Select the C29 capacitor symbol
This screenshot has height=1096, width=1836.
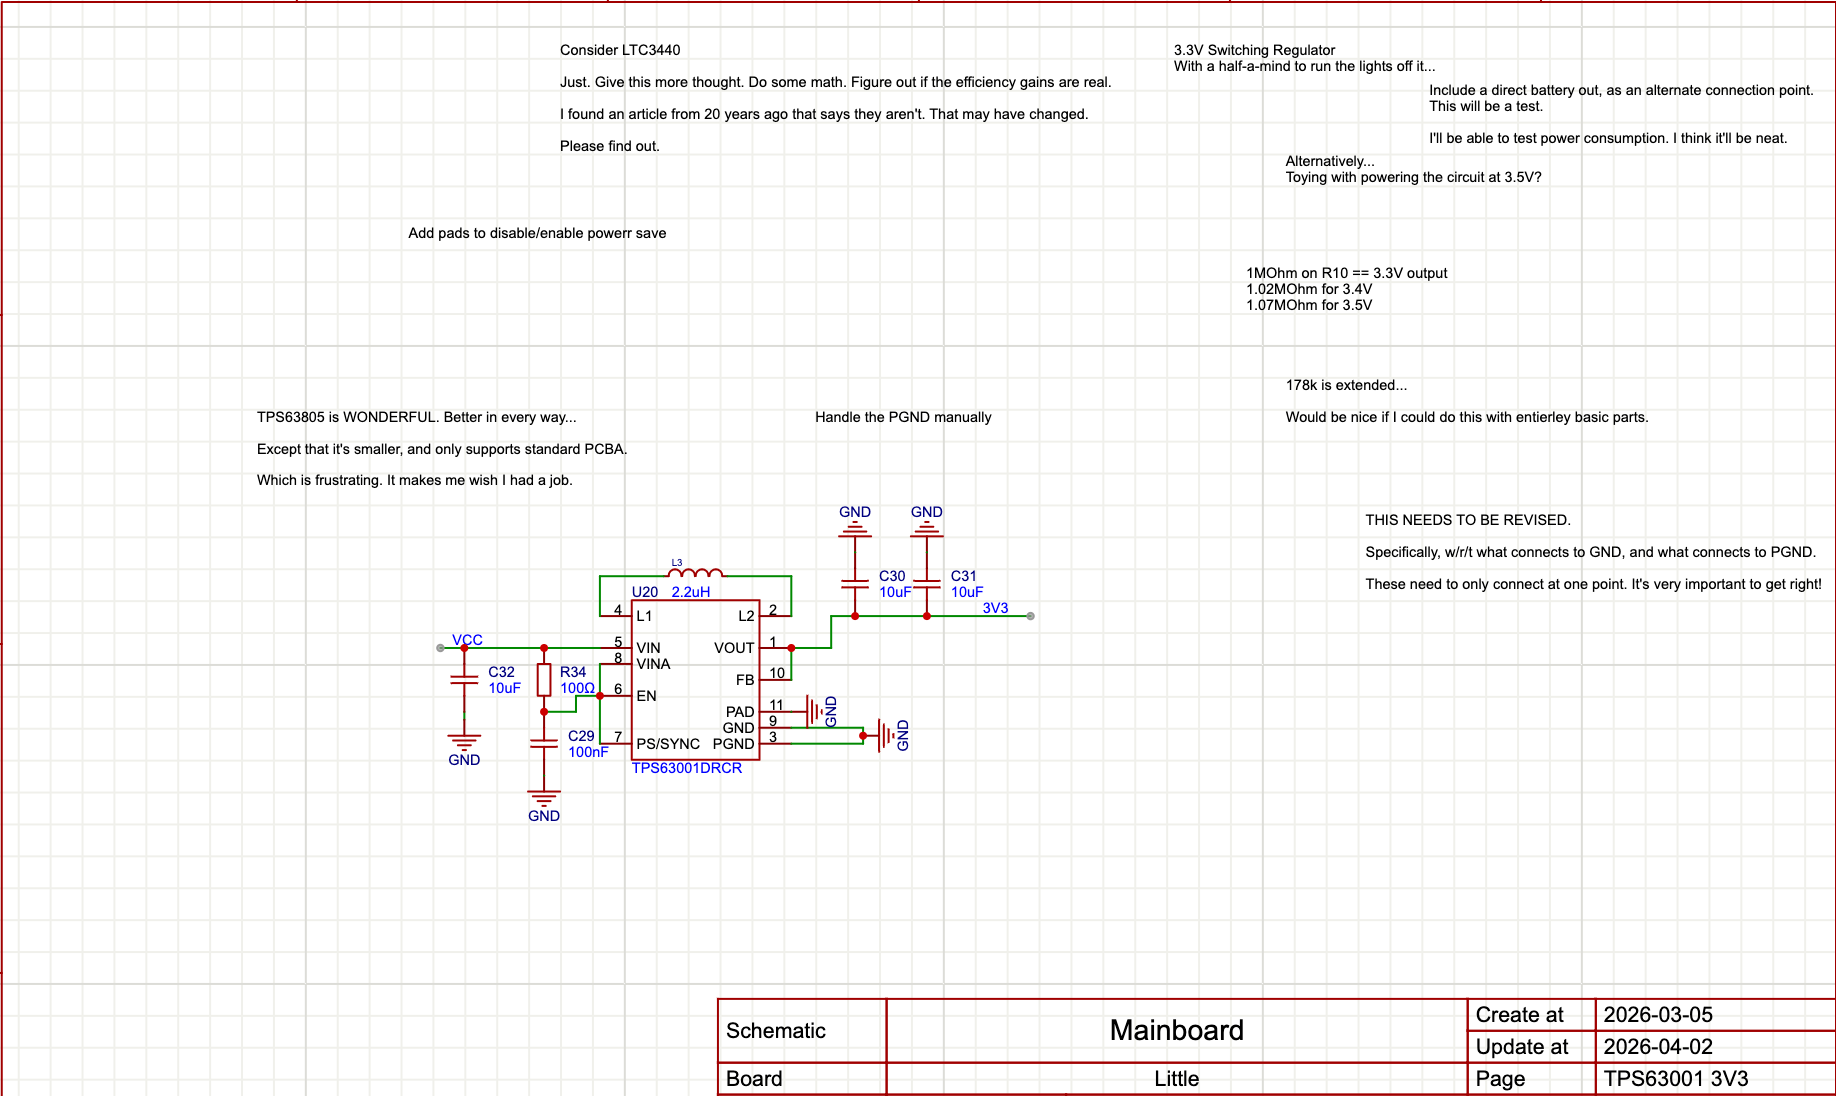[x=544, y=744]
